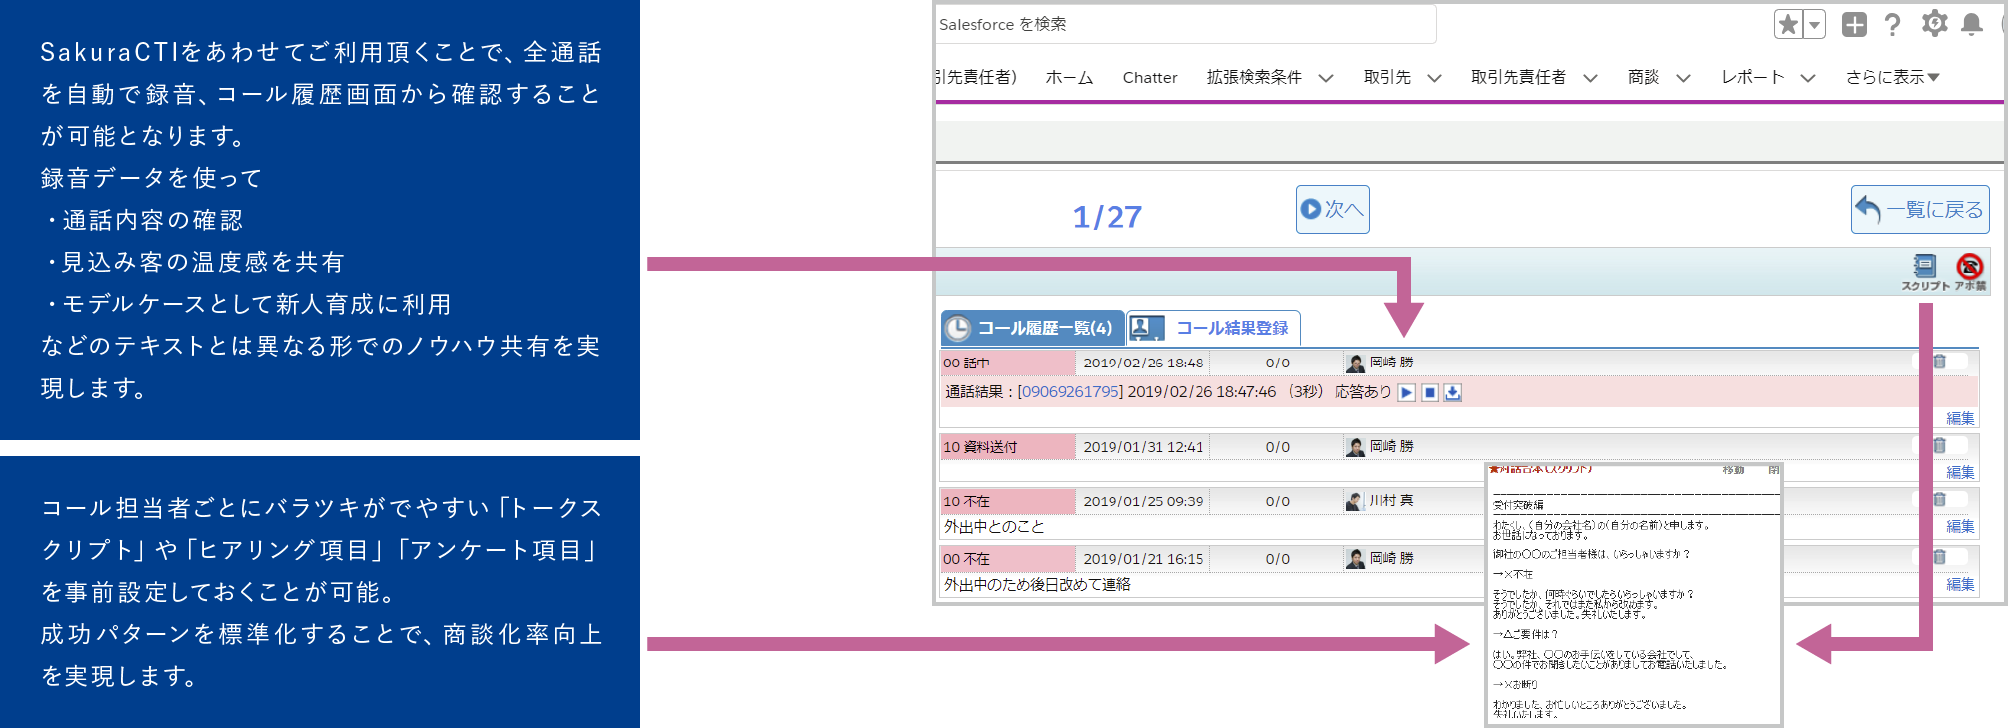
Task: Select the note 外出中とのこと
Action: (994, 526)
